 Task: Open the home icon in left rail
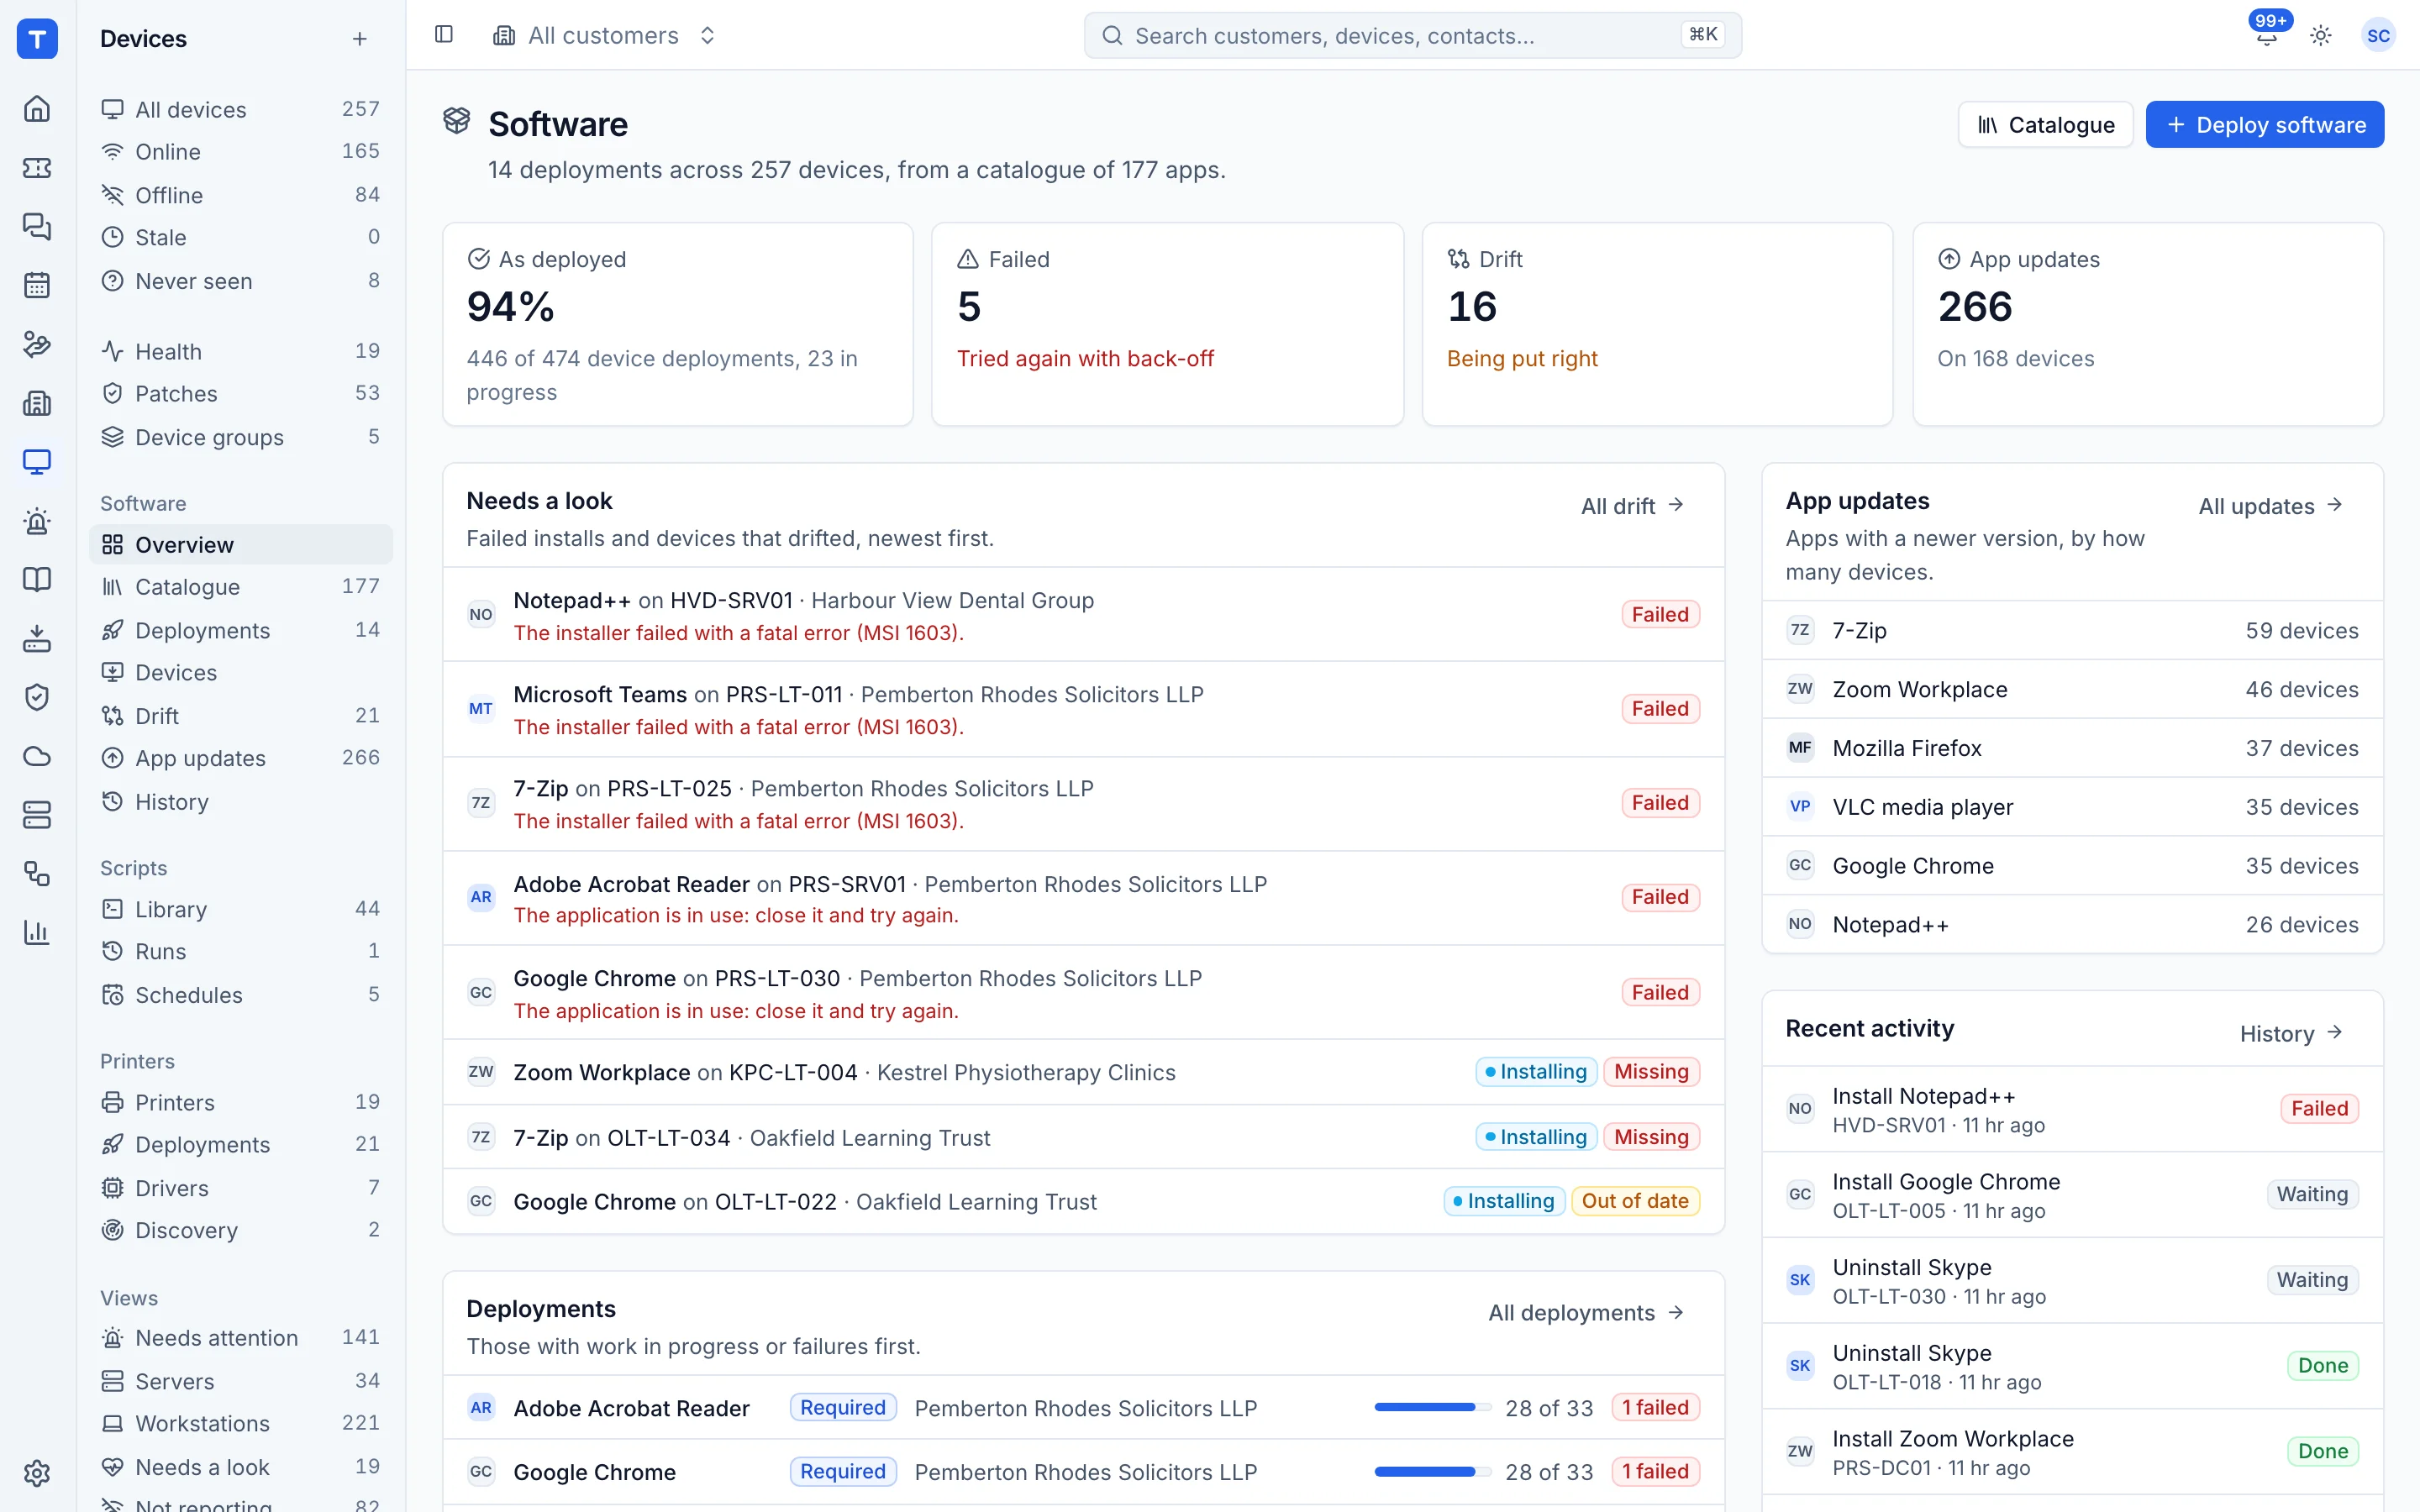pos(37,108)
